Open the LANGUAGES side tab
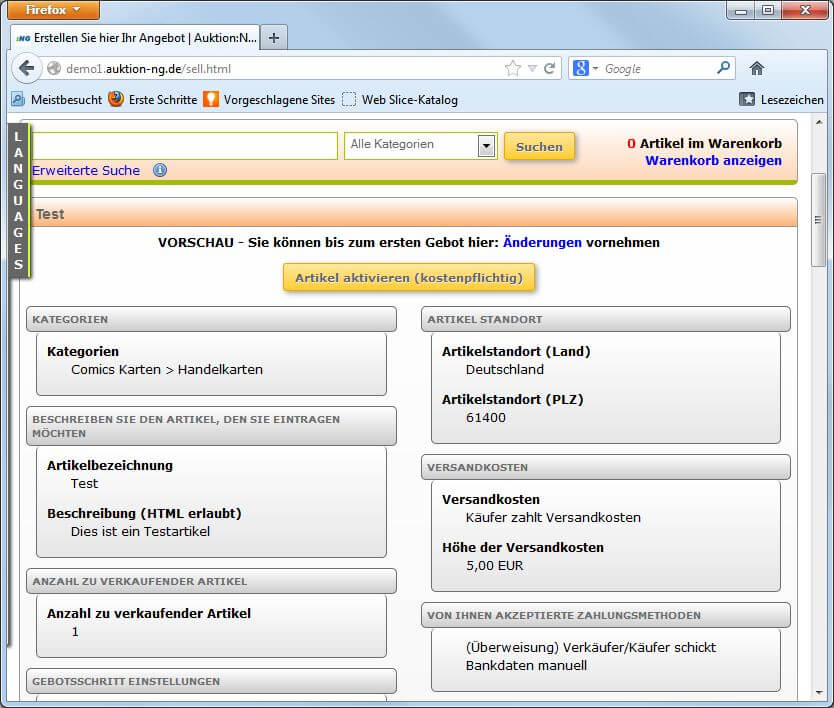The width and height of the screenshot is (834, 708). click(19, 201)
